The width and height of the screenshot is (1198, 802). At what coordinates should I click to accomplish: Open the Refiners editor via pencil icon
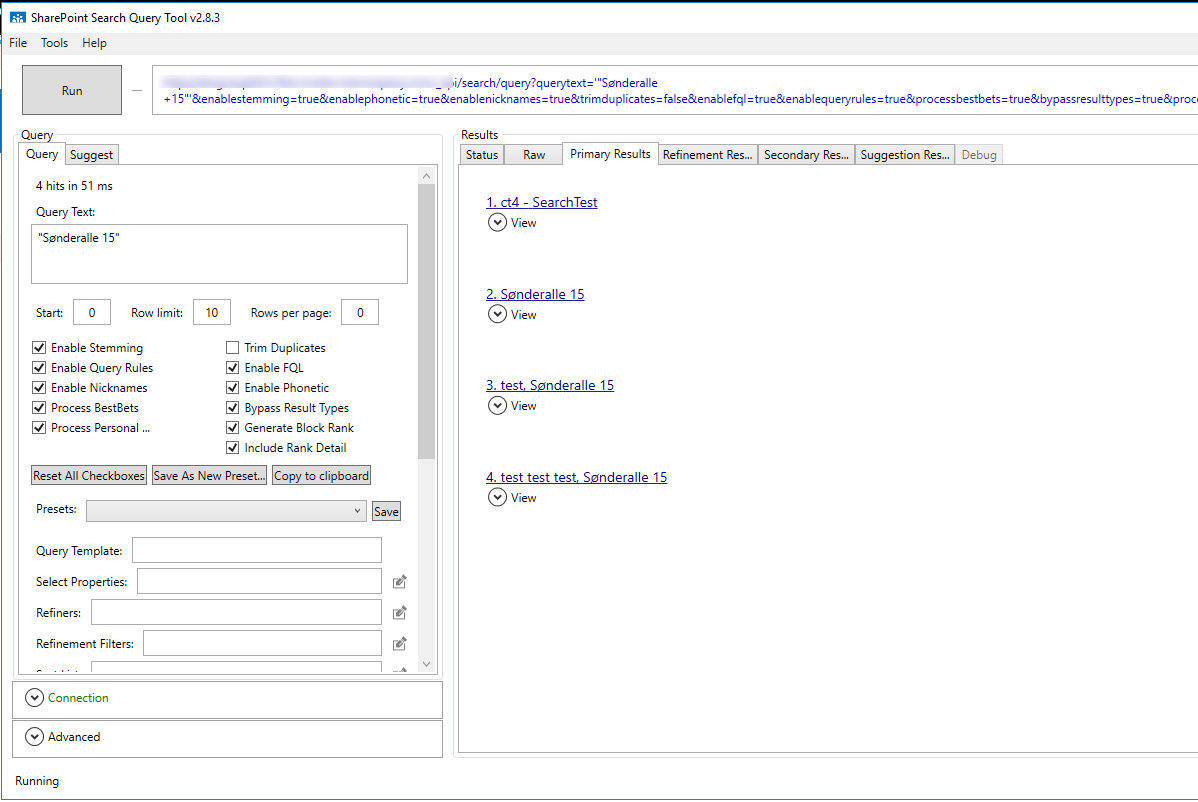coord(399,612)
